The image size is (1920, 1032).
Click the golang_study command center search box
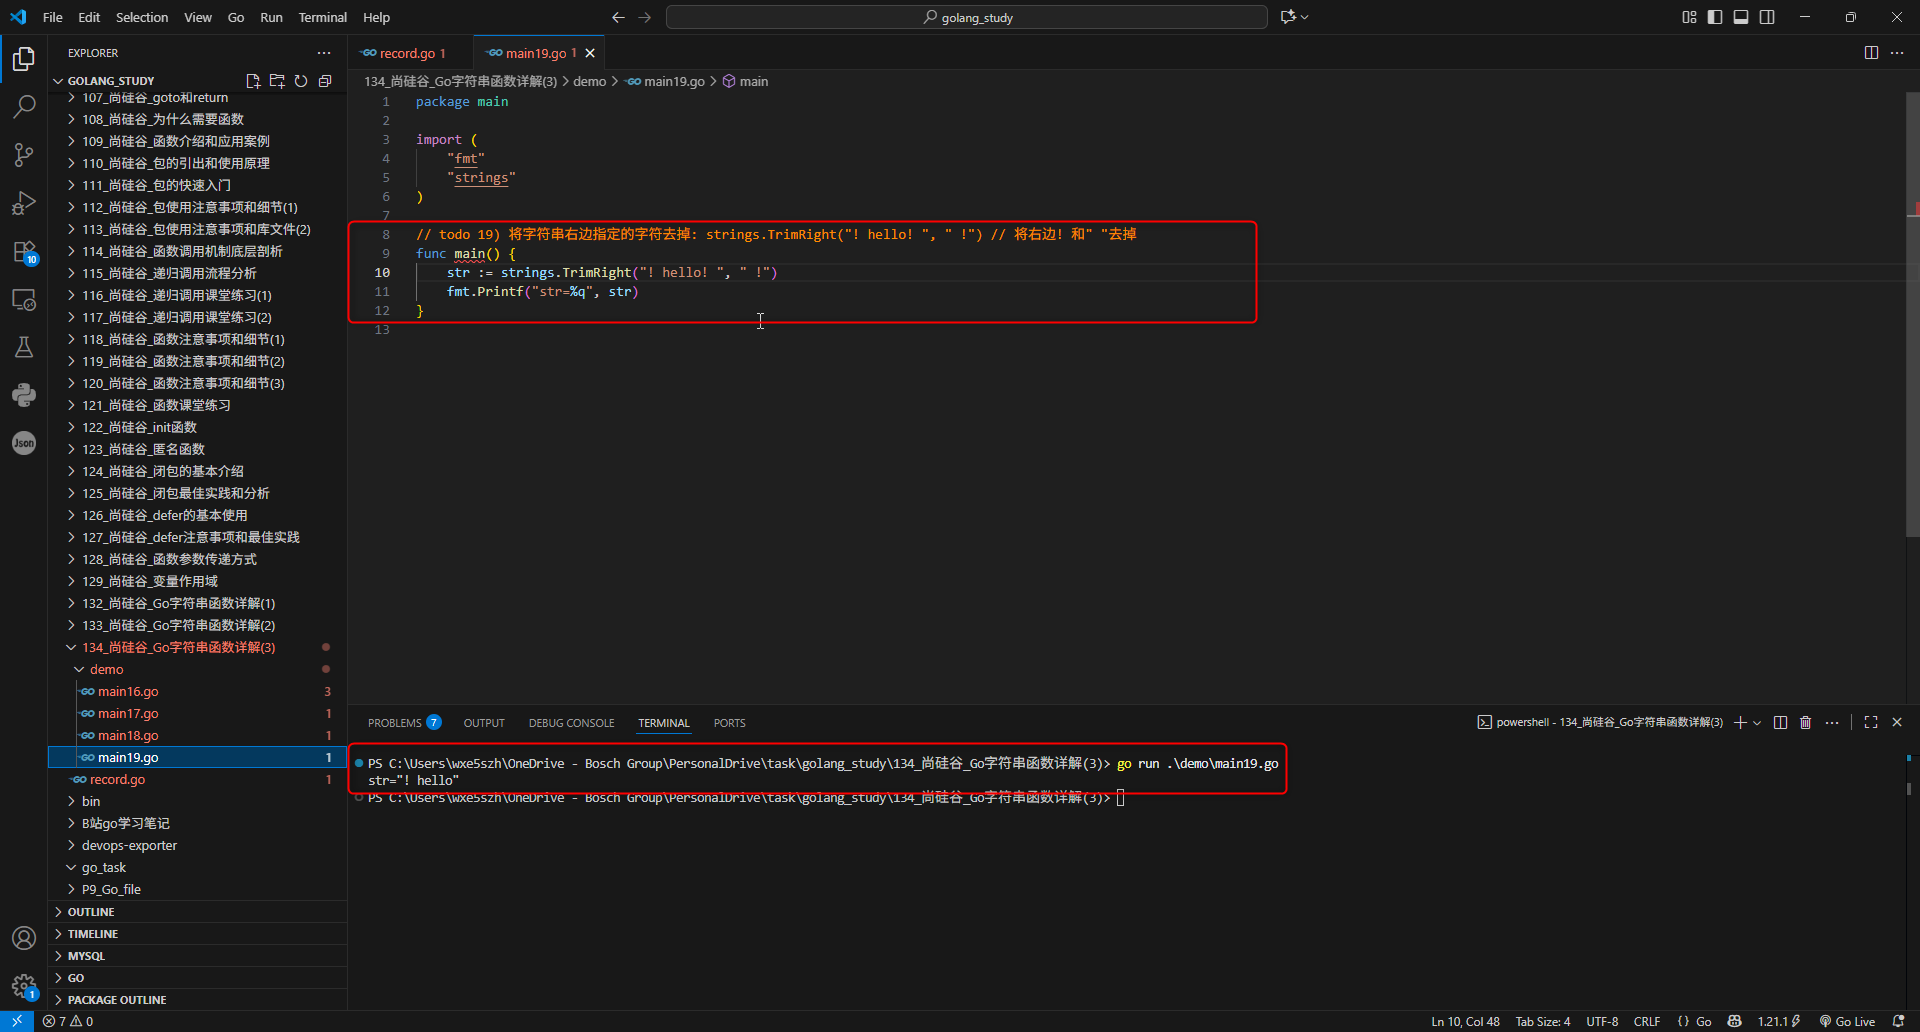967,17
